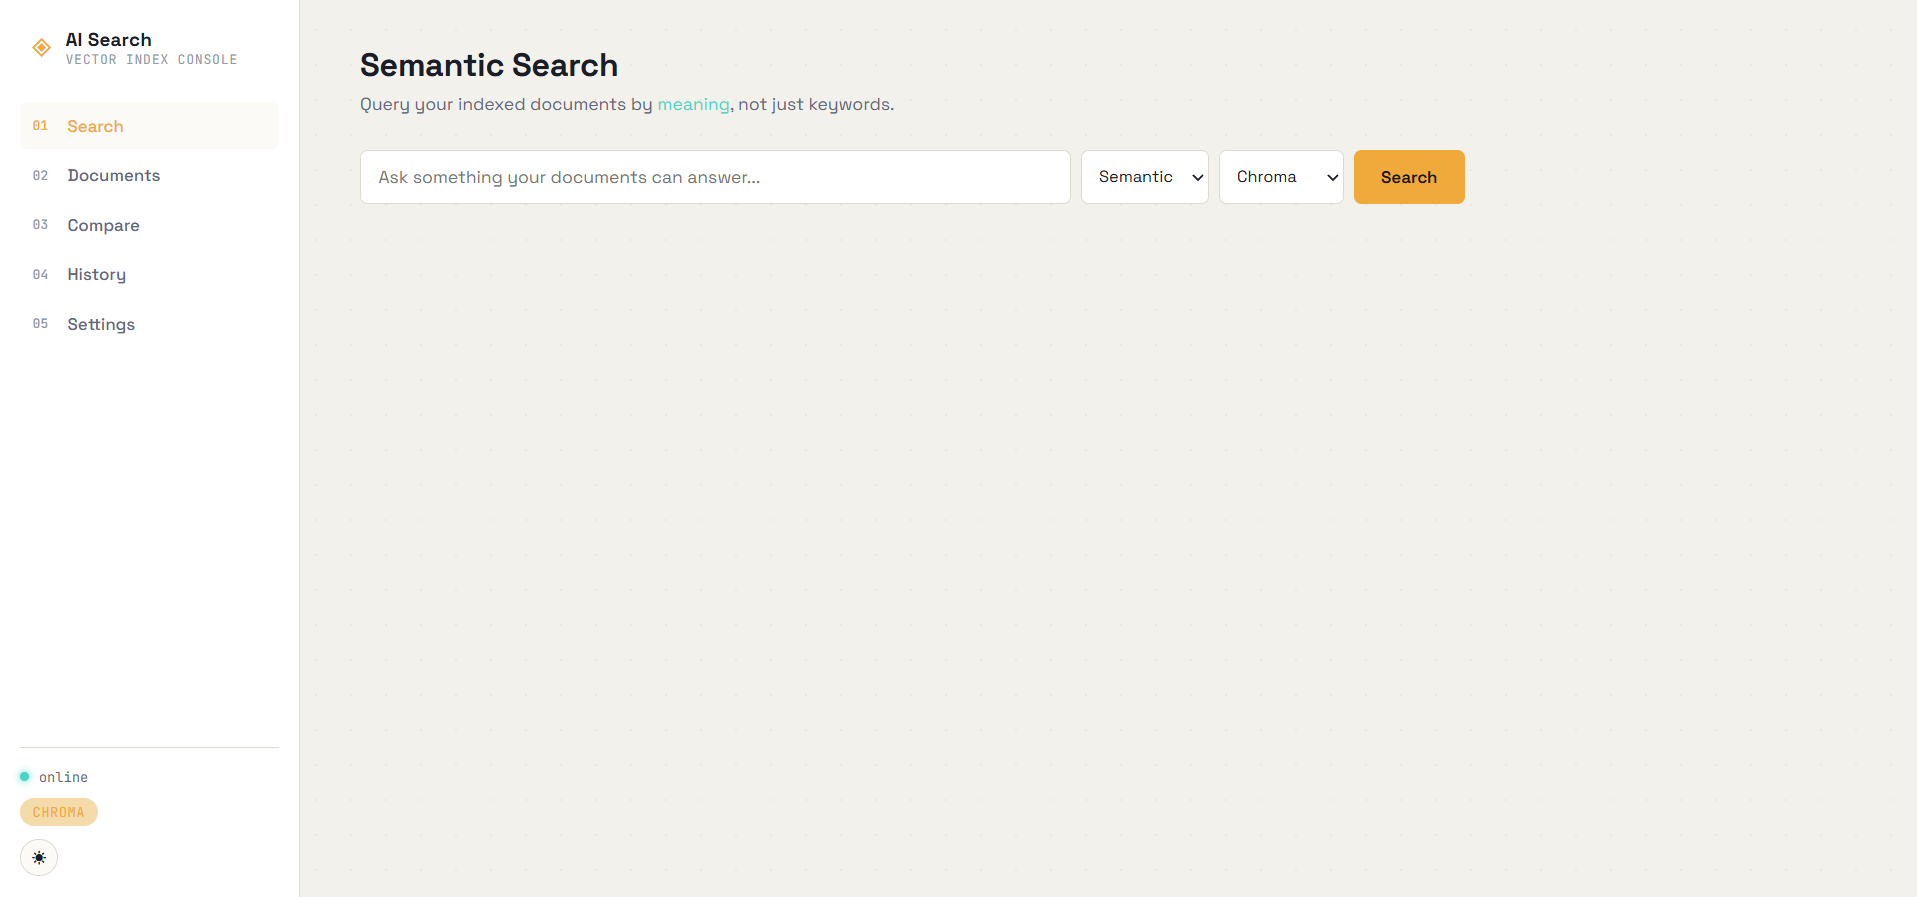Focus the query input asking your documents

coord(715,177)
